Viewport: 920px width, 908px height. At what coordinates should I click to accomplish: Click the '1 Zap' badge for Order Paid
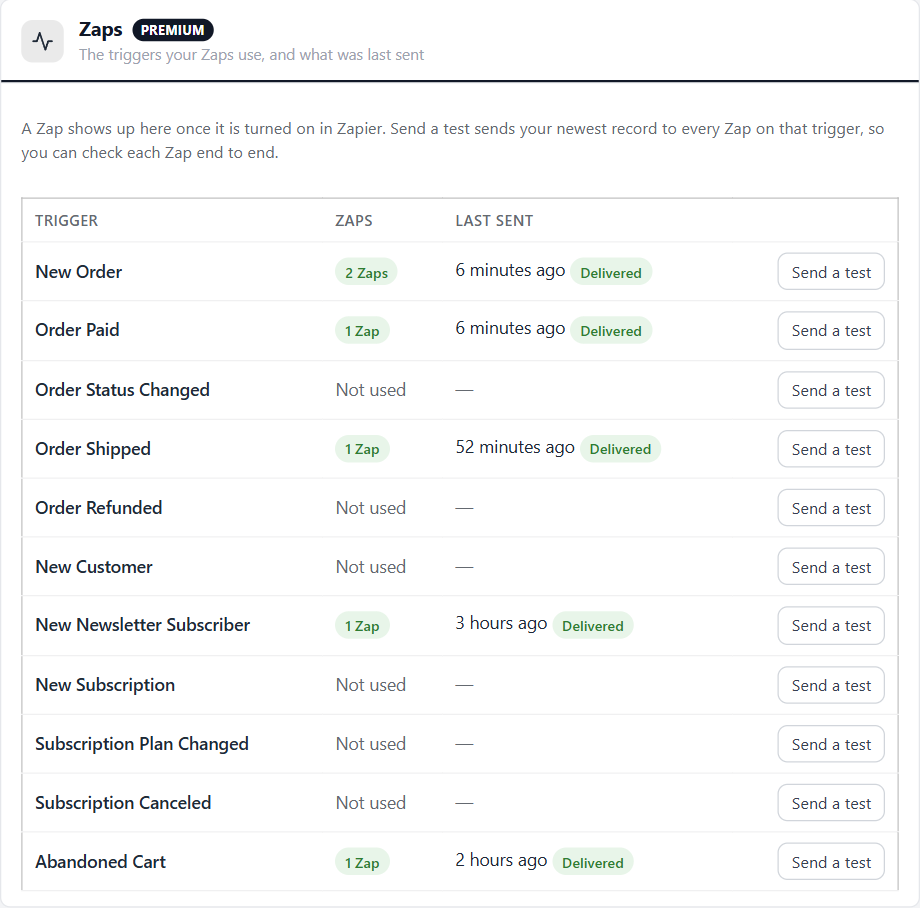[362, 331]
